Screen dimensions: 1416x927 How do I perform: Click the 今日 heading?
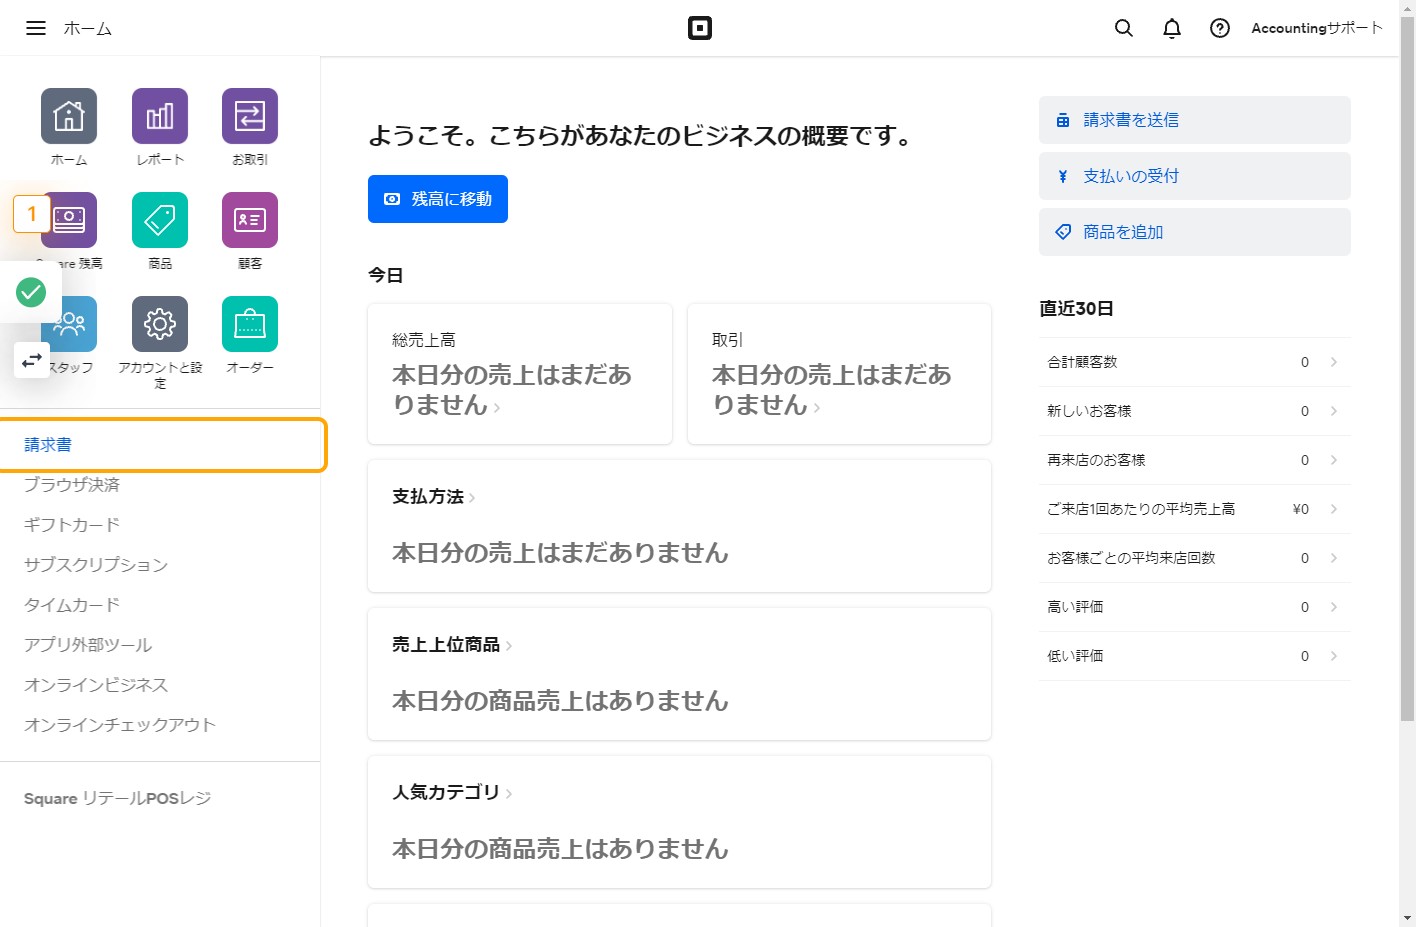385,275
